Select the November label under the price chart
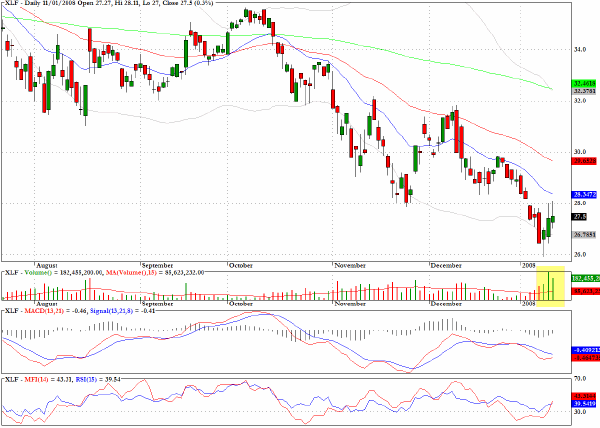This screenshot has height=428, width=600. point(350,265)
